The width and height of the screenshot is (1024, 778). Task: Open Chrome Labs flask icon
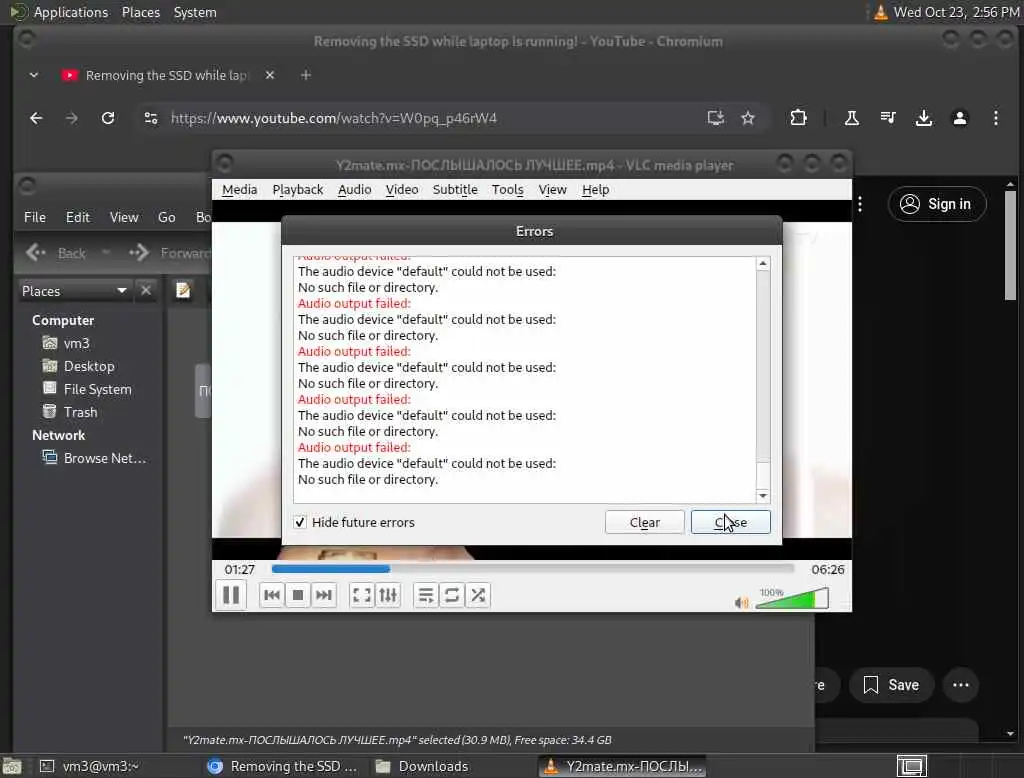tap(852, 118)
